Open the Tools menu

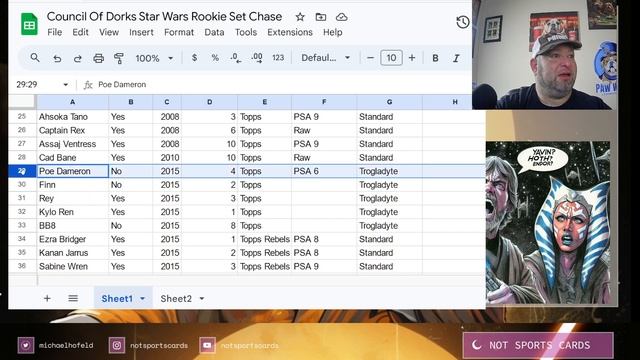[246, 32]
